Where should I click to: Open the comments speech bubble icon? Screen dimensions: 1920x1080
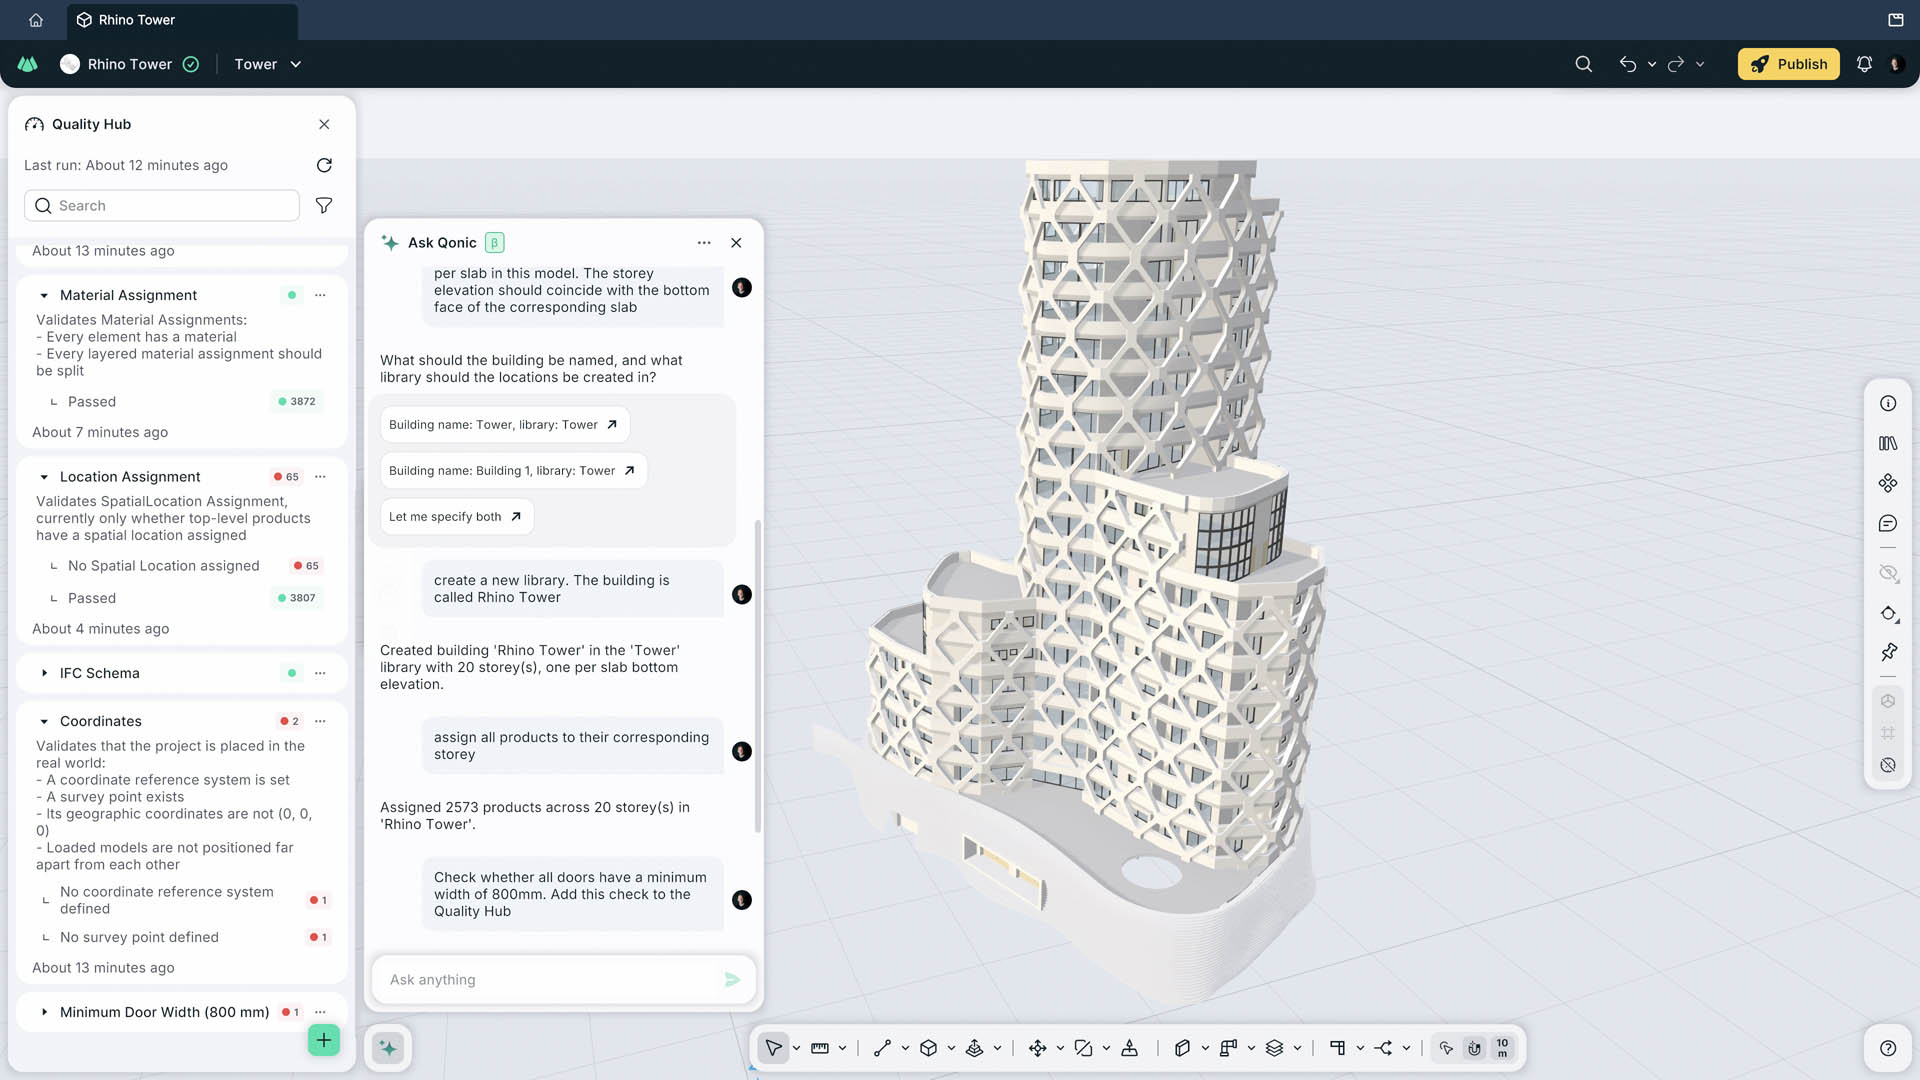(1888, 523)
